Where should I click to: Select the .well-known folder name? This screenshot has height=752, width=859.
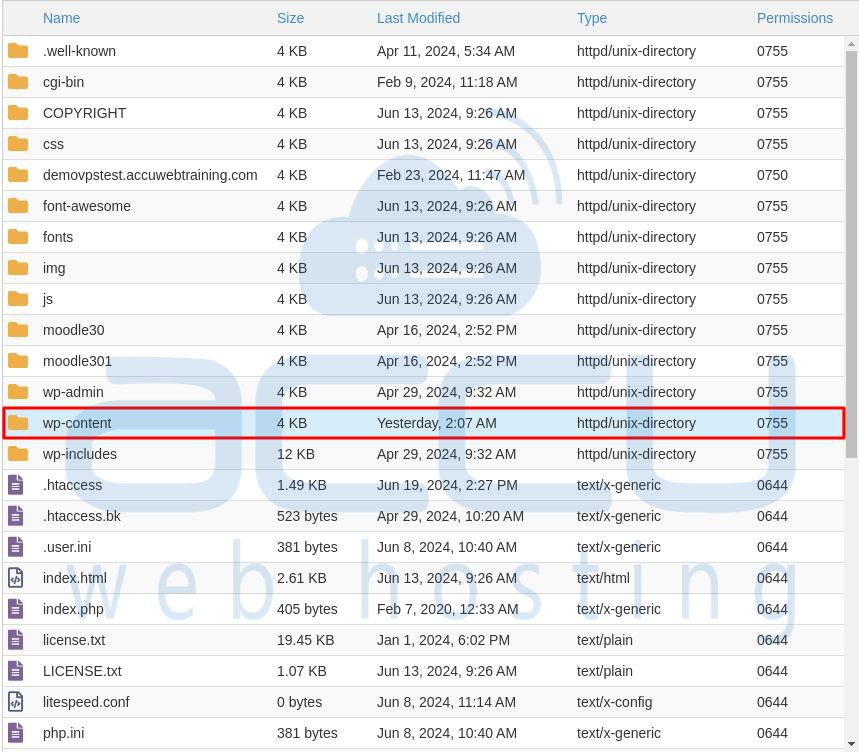[x=79, y=51]
